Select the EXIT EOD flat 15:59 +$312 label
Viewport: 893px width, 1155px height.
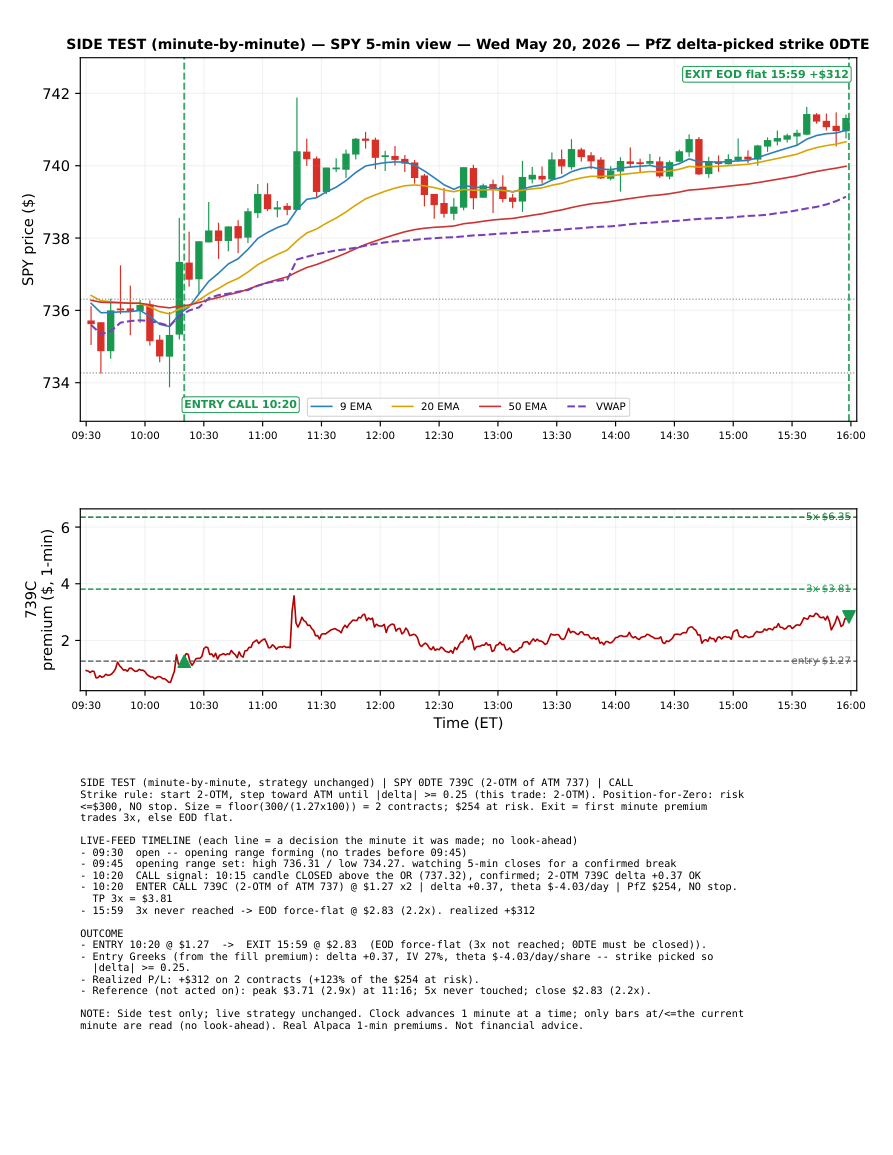pyautogui.click(x=766, y=74)
